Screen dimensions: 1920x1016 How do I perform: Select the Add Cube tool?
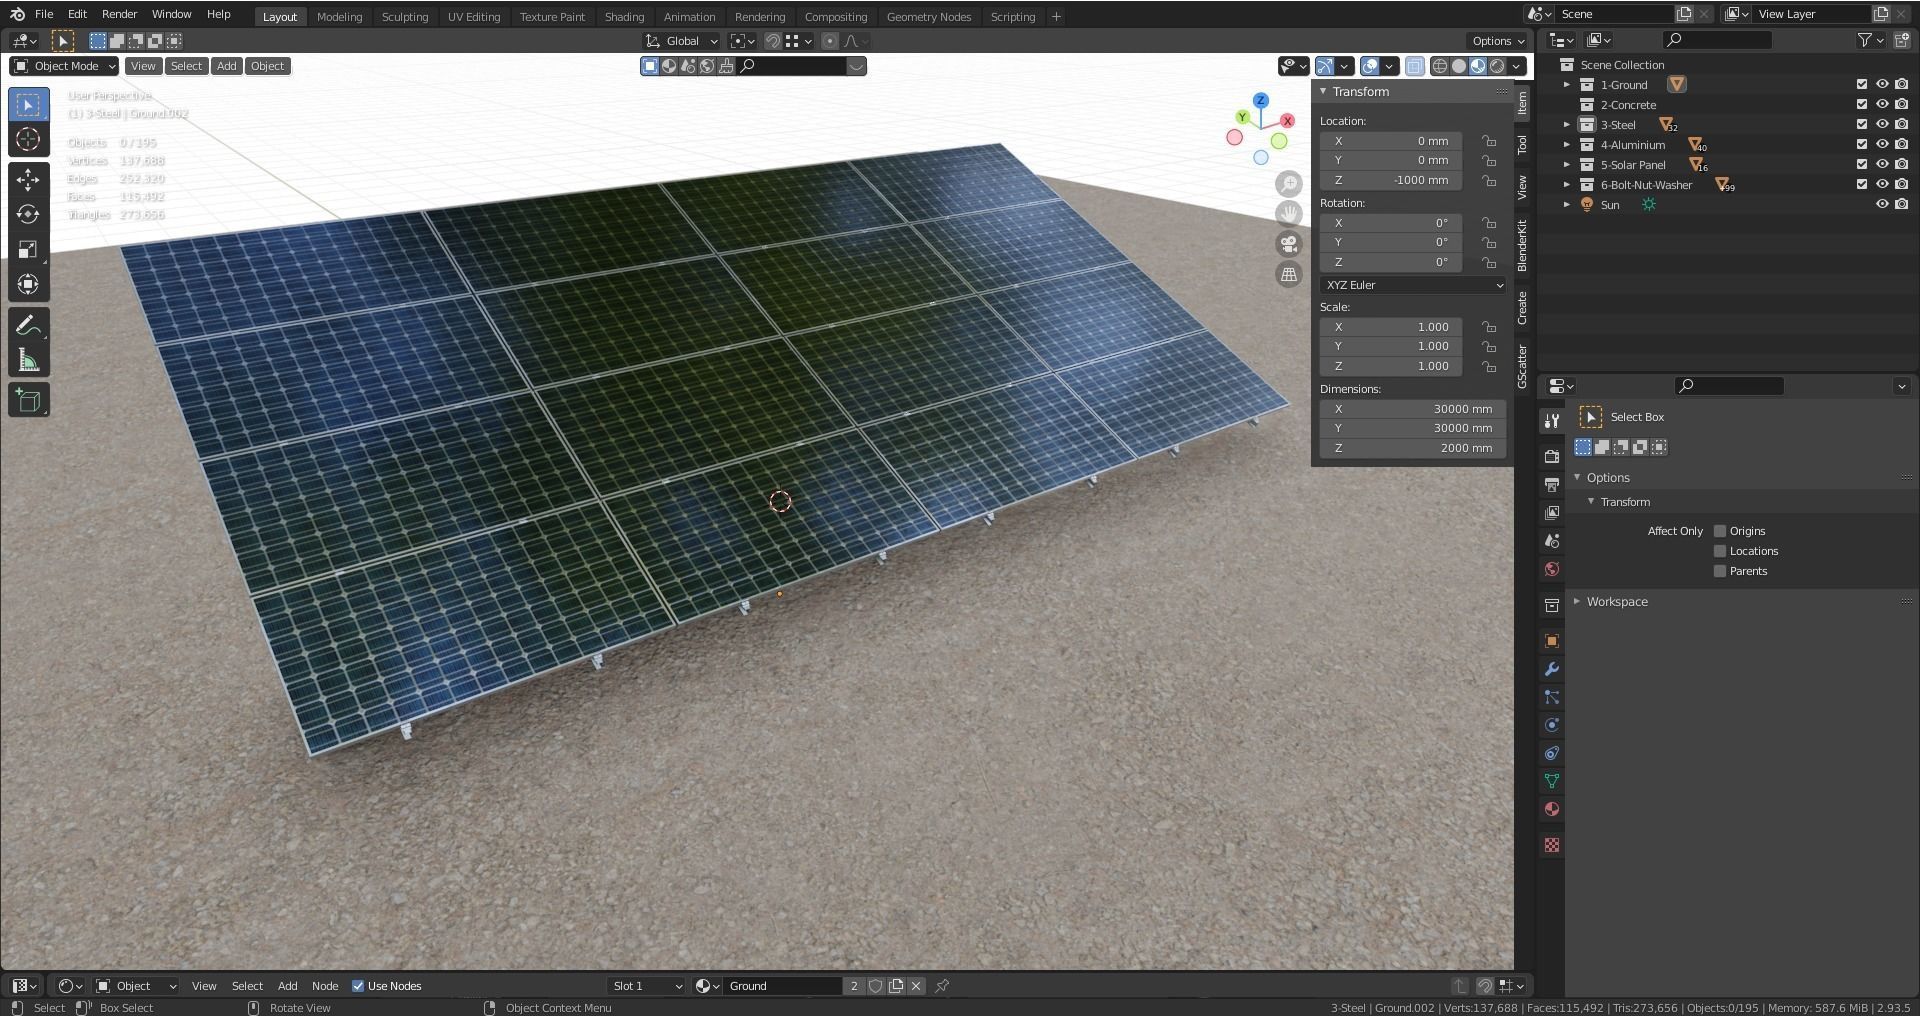(28, 401)
